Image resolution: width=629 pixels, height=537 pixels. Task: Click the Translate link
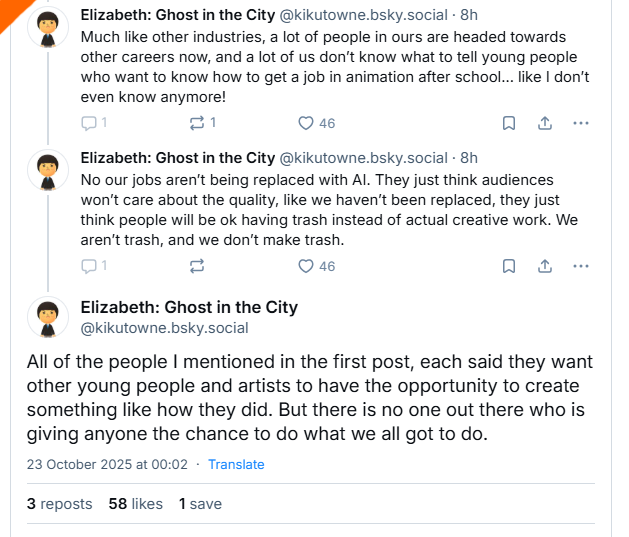(236, 464)
